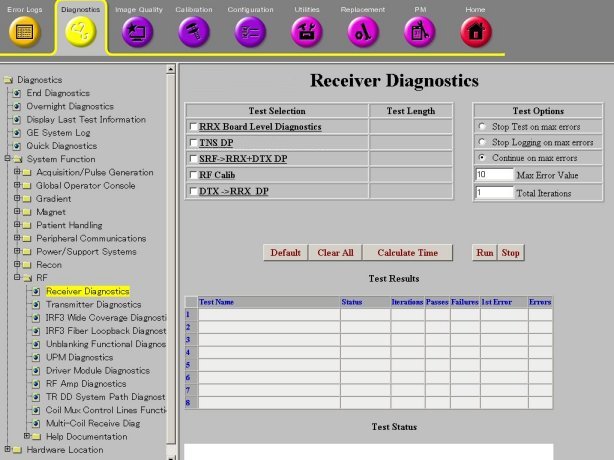The height and width of the screenshot is (460, 614).
Task: Open the Error Logs icon
Action: point(25,31)
